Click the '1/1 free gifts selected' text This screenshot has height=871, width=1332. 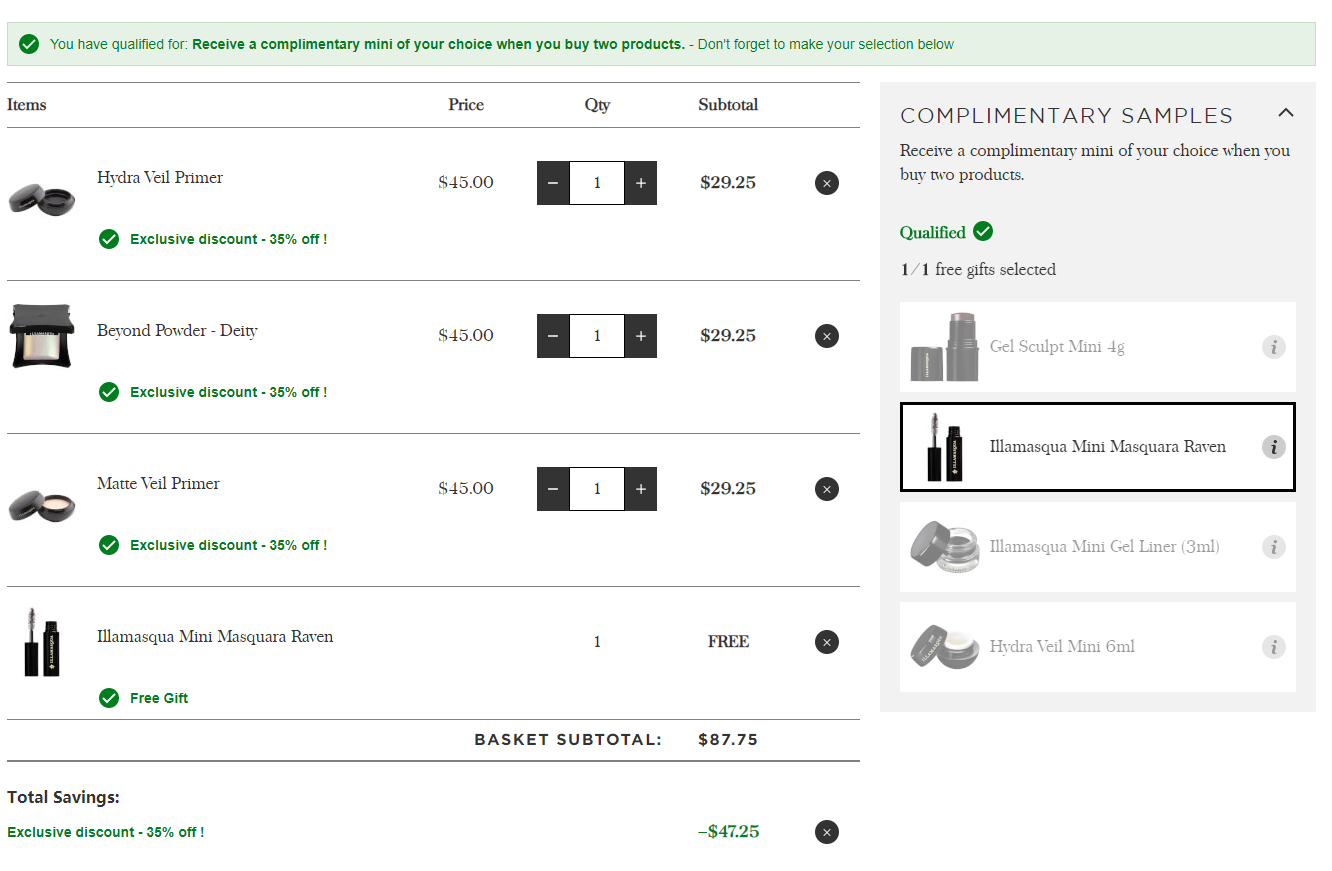978,270
